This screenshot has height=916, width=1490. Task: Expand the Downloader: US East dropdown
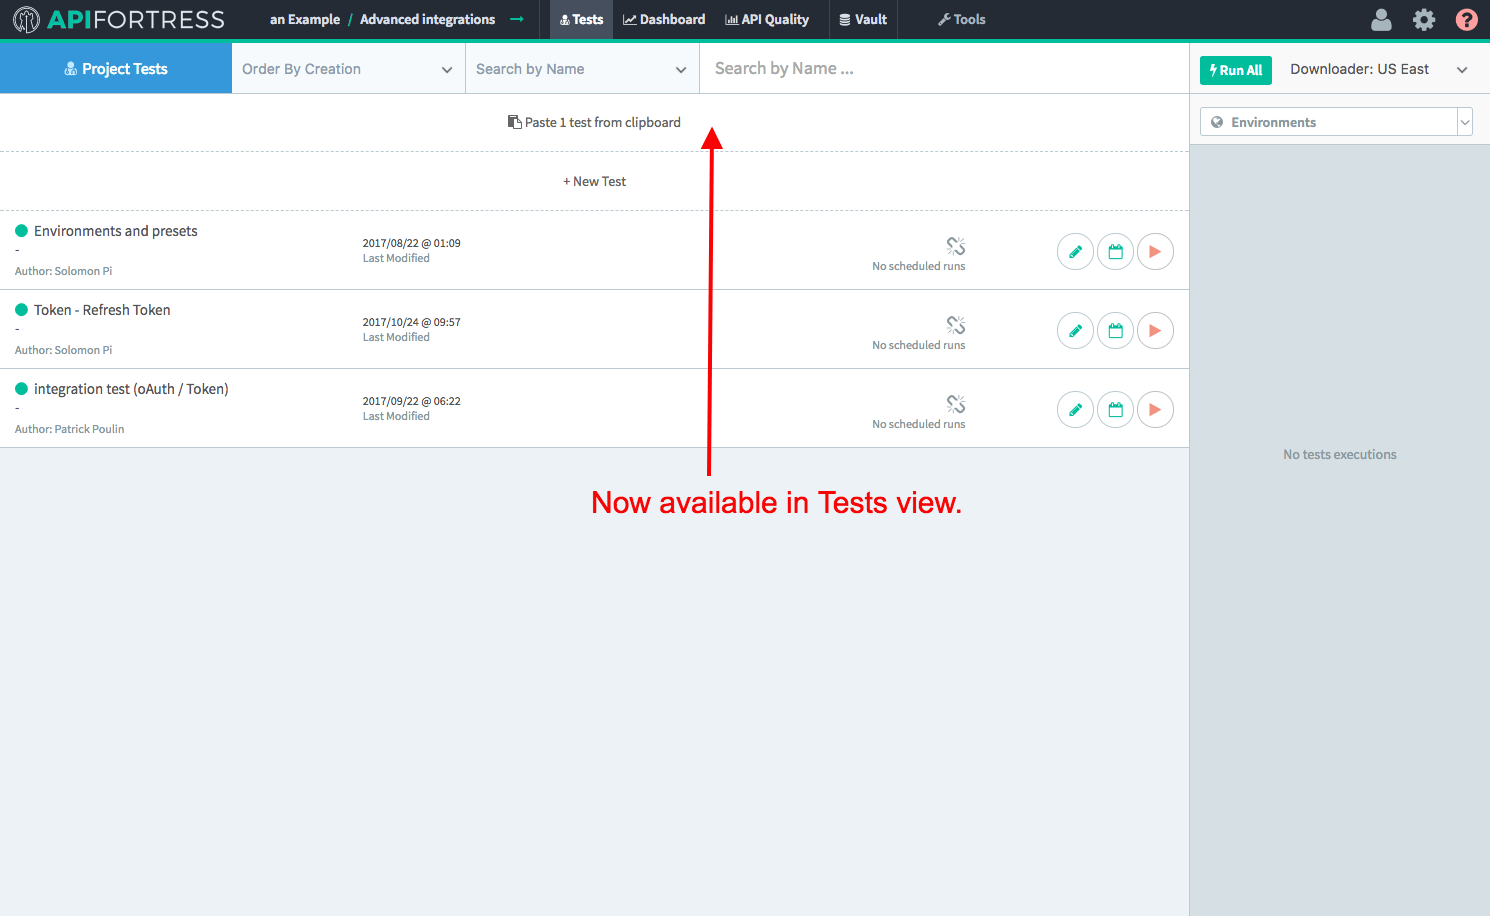coord(1378,69)
